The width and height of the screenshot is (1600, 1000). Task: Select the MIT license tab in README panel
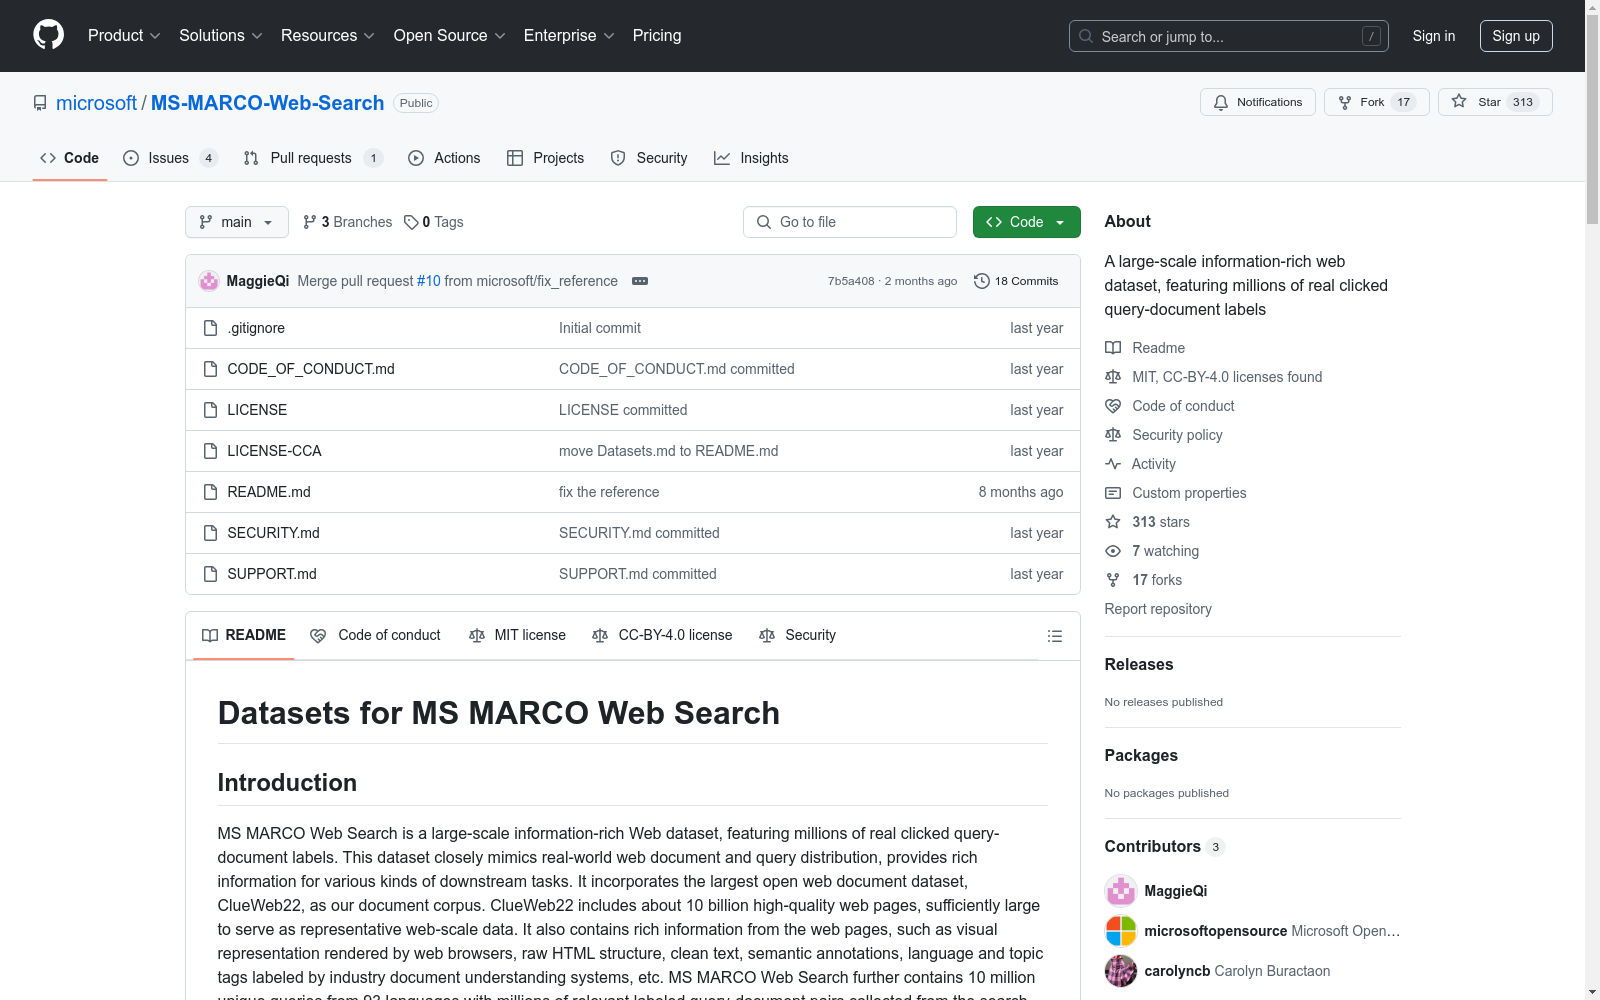pyautogui.click(x=517, y=636)
